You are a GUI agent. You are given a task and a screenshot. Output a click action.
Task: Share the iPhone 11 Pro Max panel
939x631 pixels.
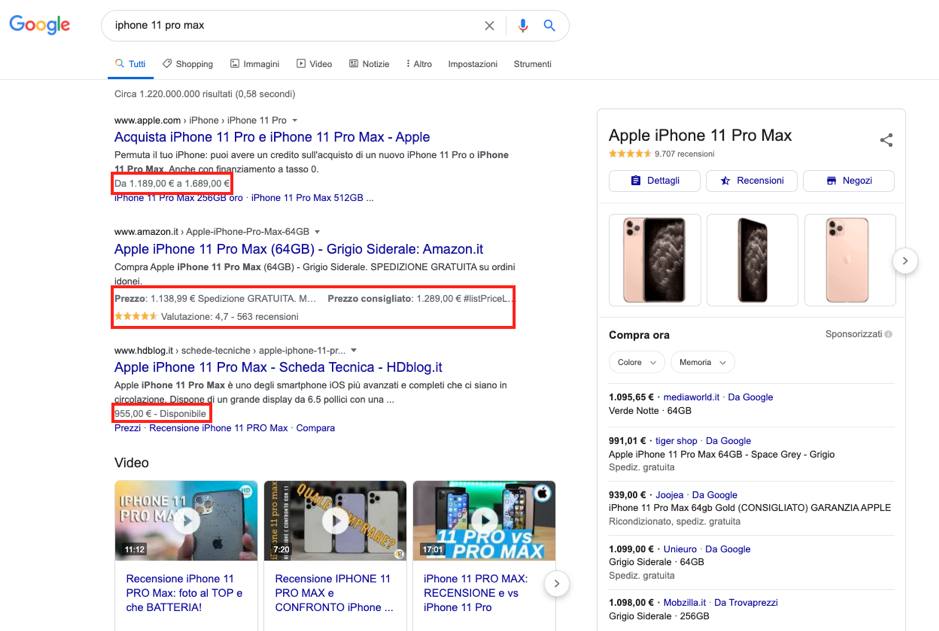coord(886,140)
